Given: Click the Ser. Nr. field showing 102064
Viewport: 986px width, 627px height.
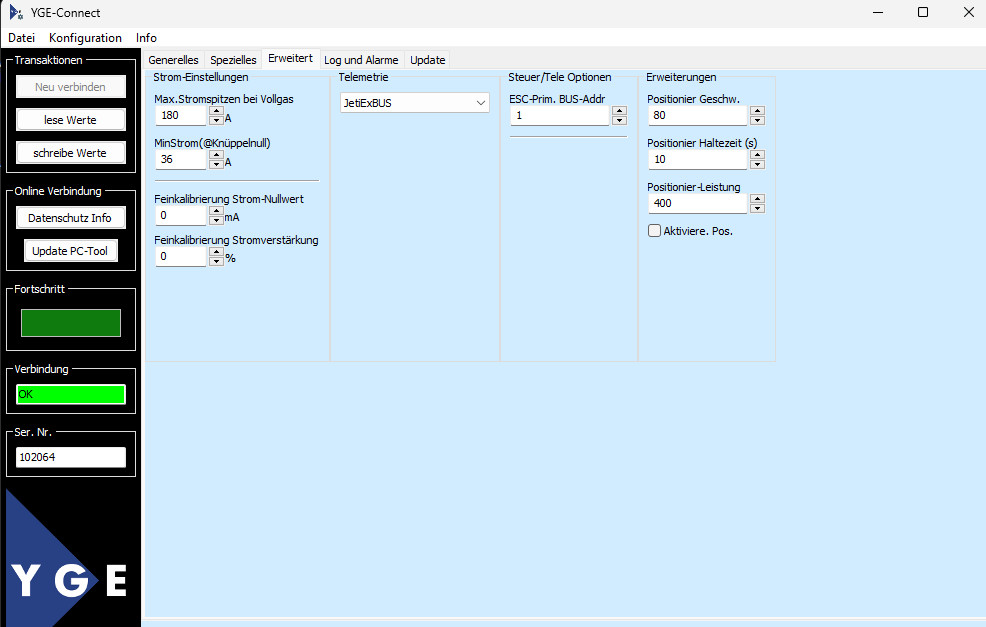Looking at the screenshot, I should coord(70,457).
